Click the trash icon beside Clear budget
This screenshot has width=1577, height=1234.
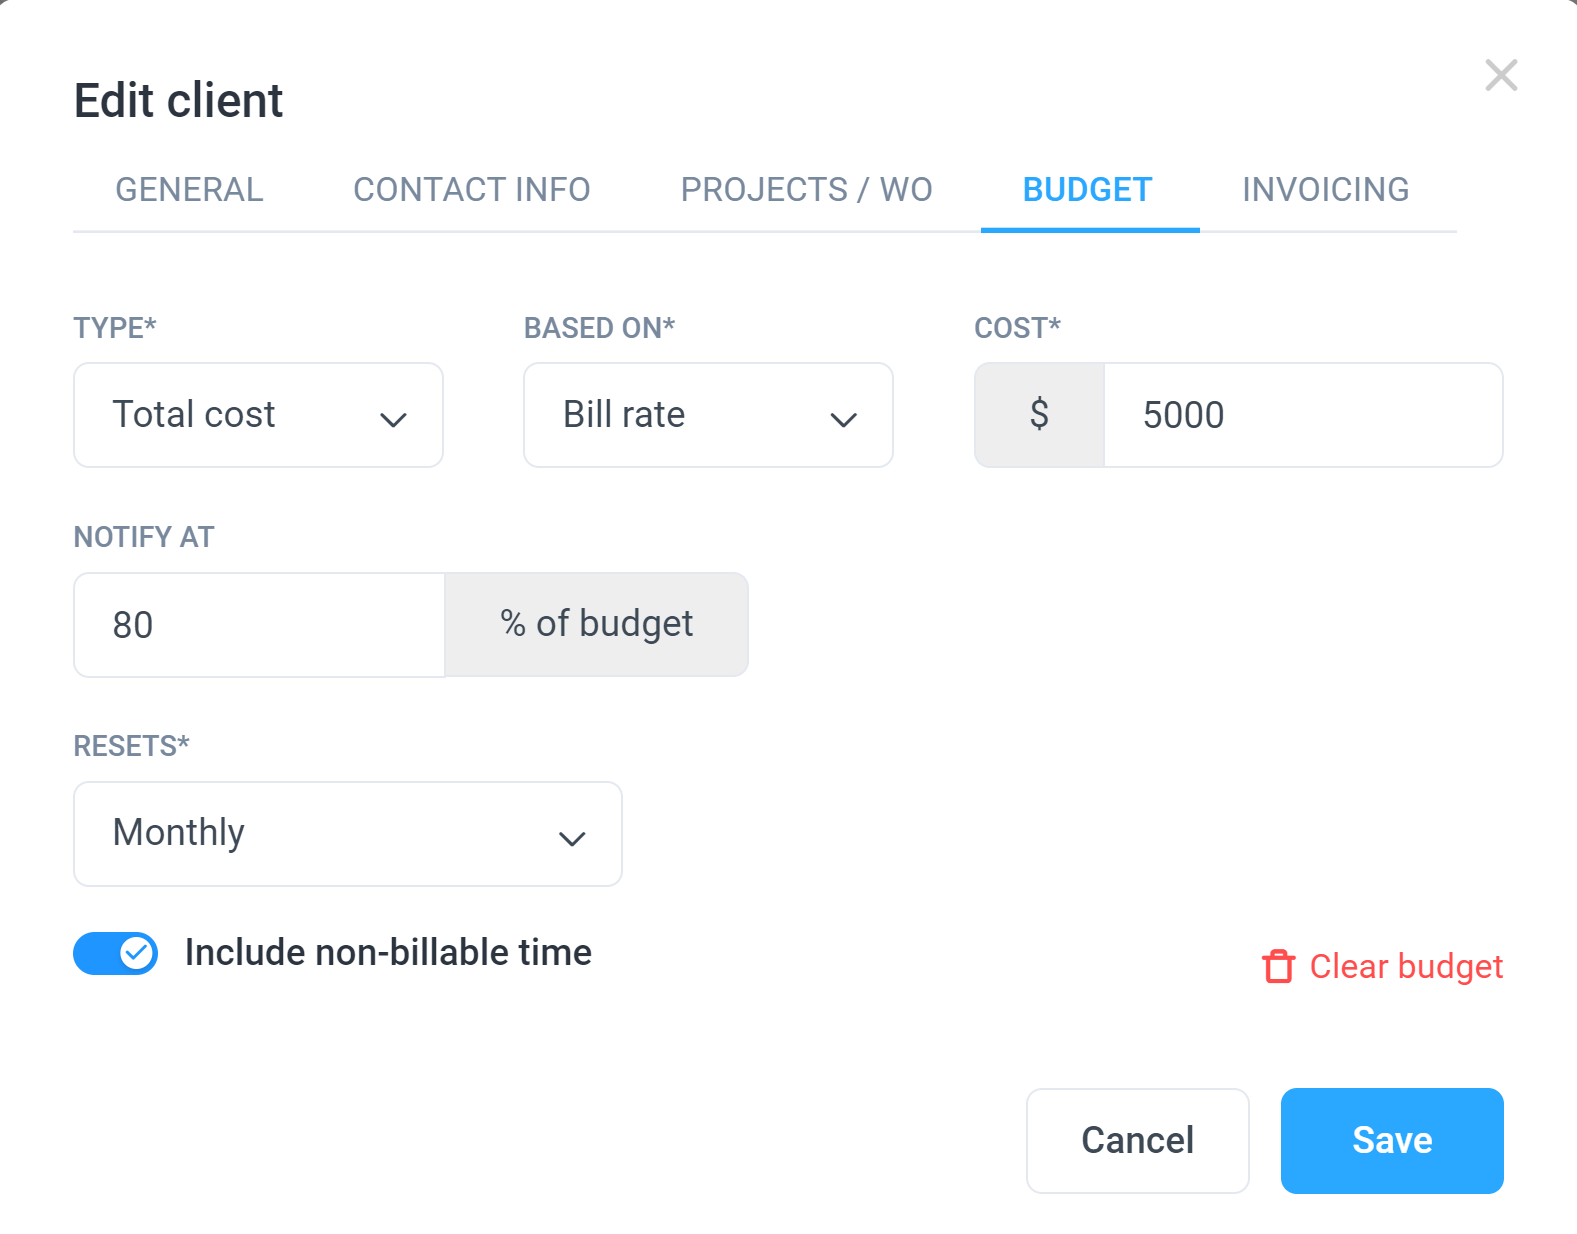(x=1278, y=966)
